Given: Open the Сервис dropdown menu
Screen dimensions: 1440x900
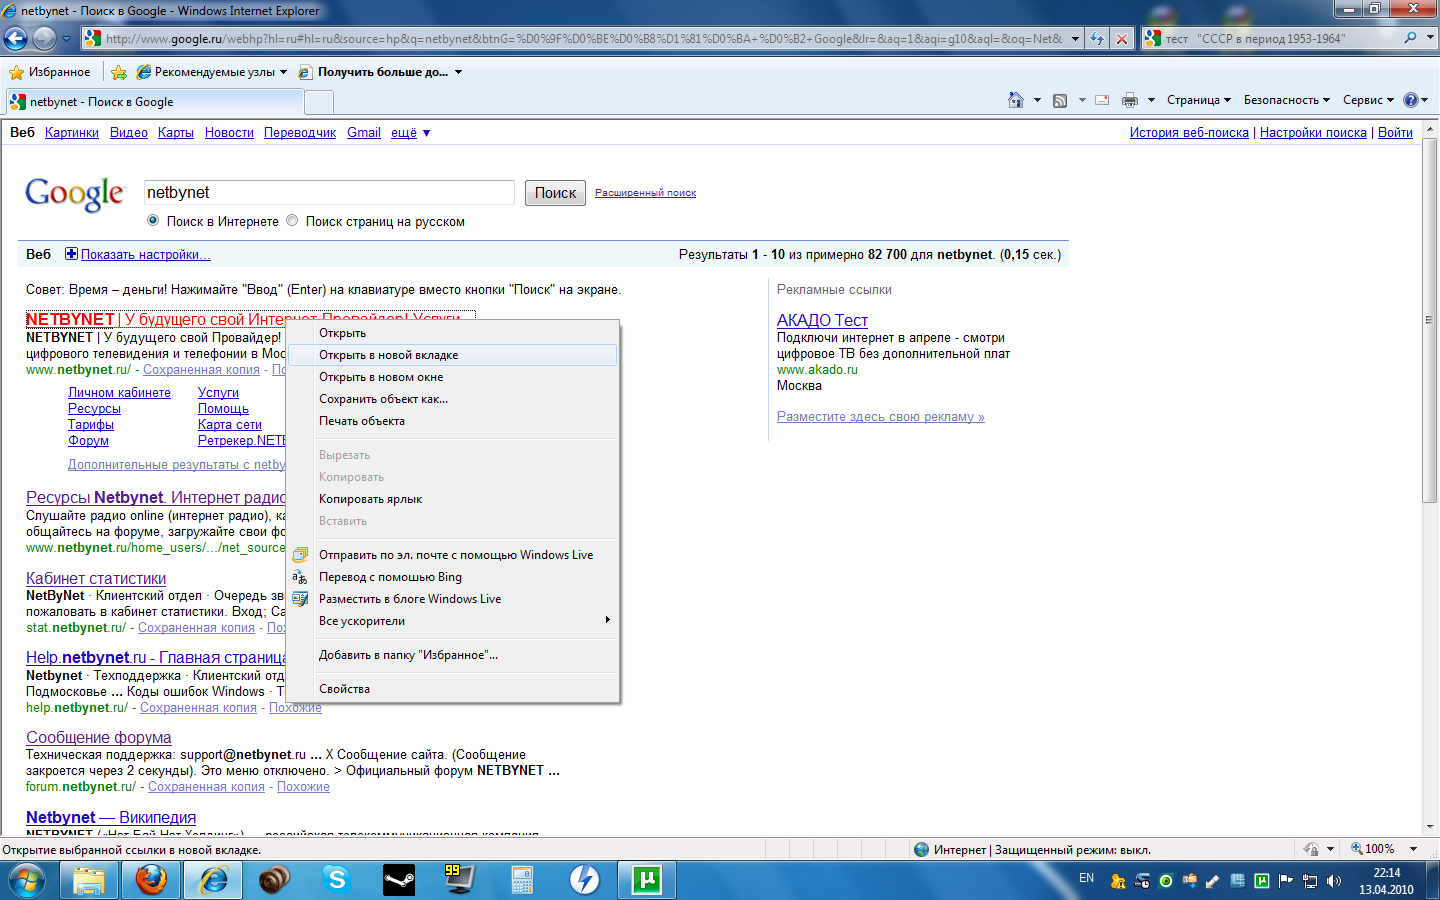Looking at the screenshot, I should pyautogui.click(x=1368, y=100).
